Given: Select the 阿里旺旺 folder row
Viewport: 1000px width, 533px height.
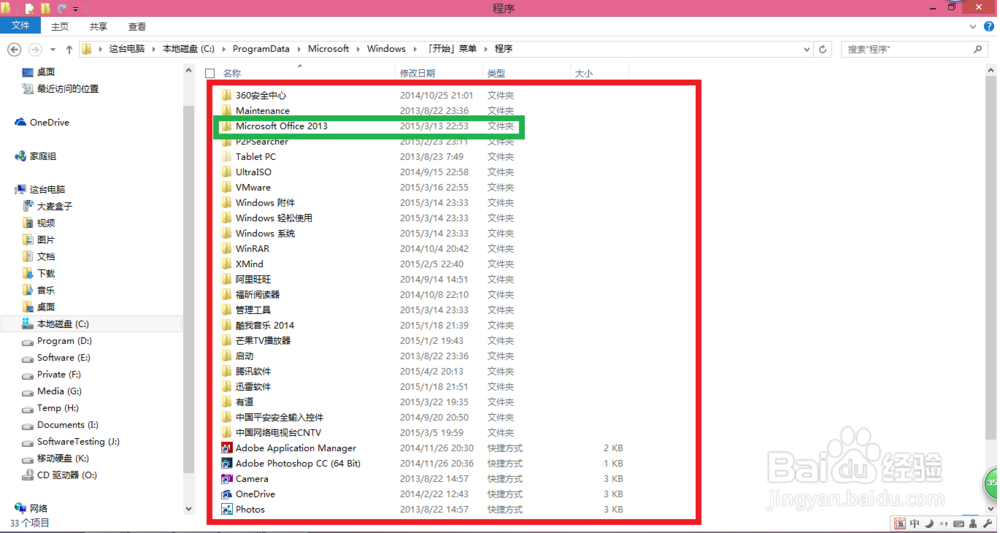Looking at the screenshot, I should [421, 279].
